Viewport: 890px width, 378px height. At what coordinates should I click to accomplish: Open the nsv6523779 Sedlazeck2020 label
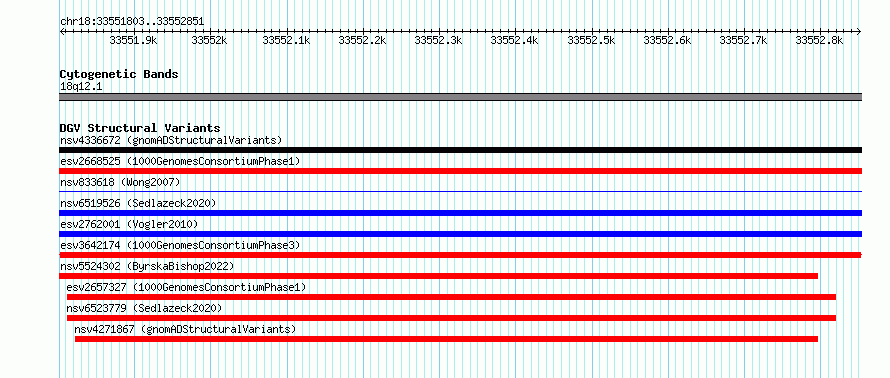(x=144, y=308)
